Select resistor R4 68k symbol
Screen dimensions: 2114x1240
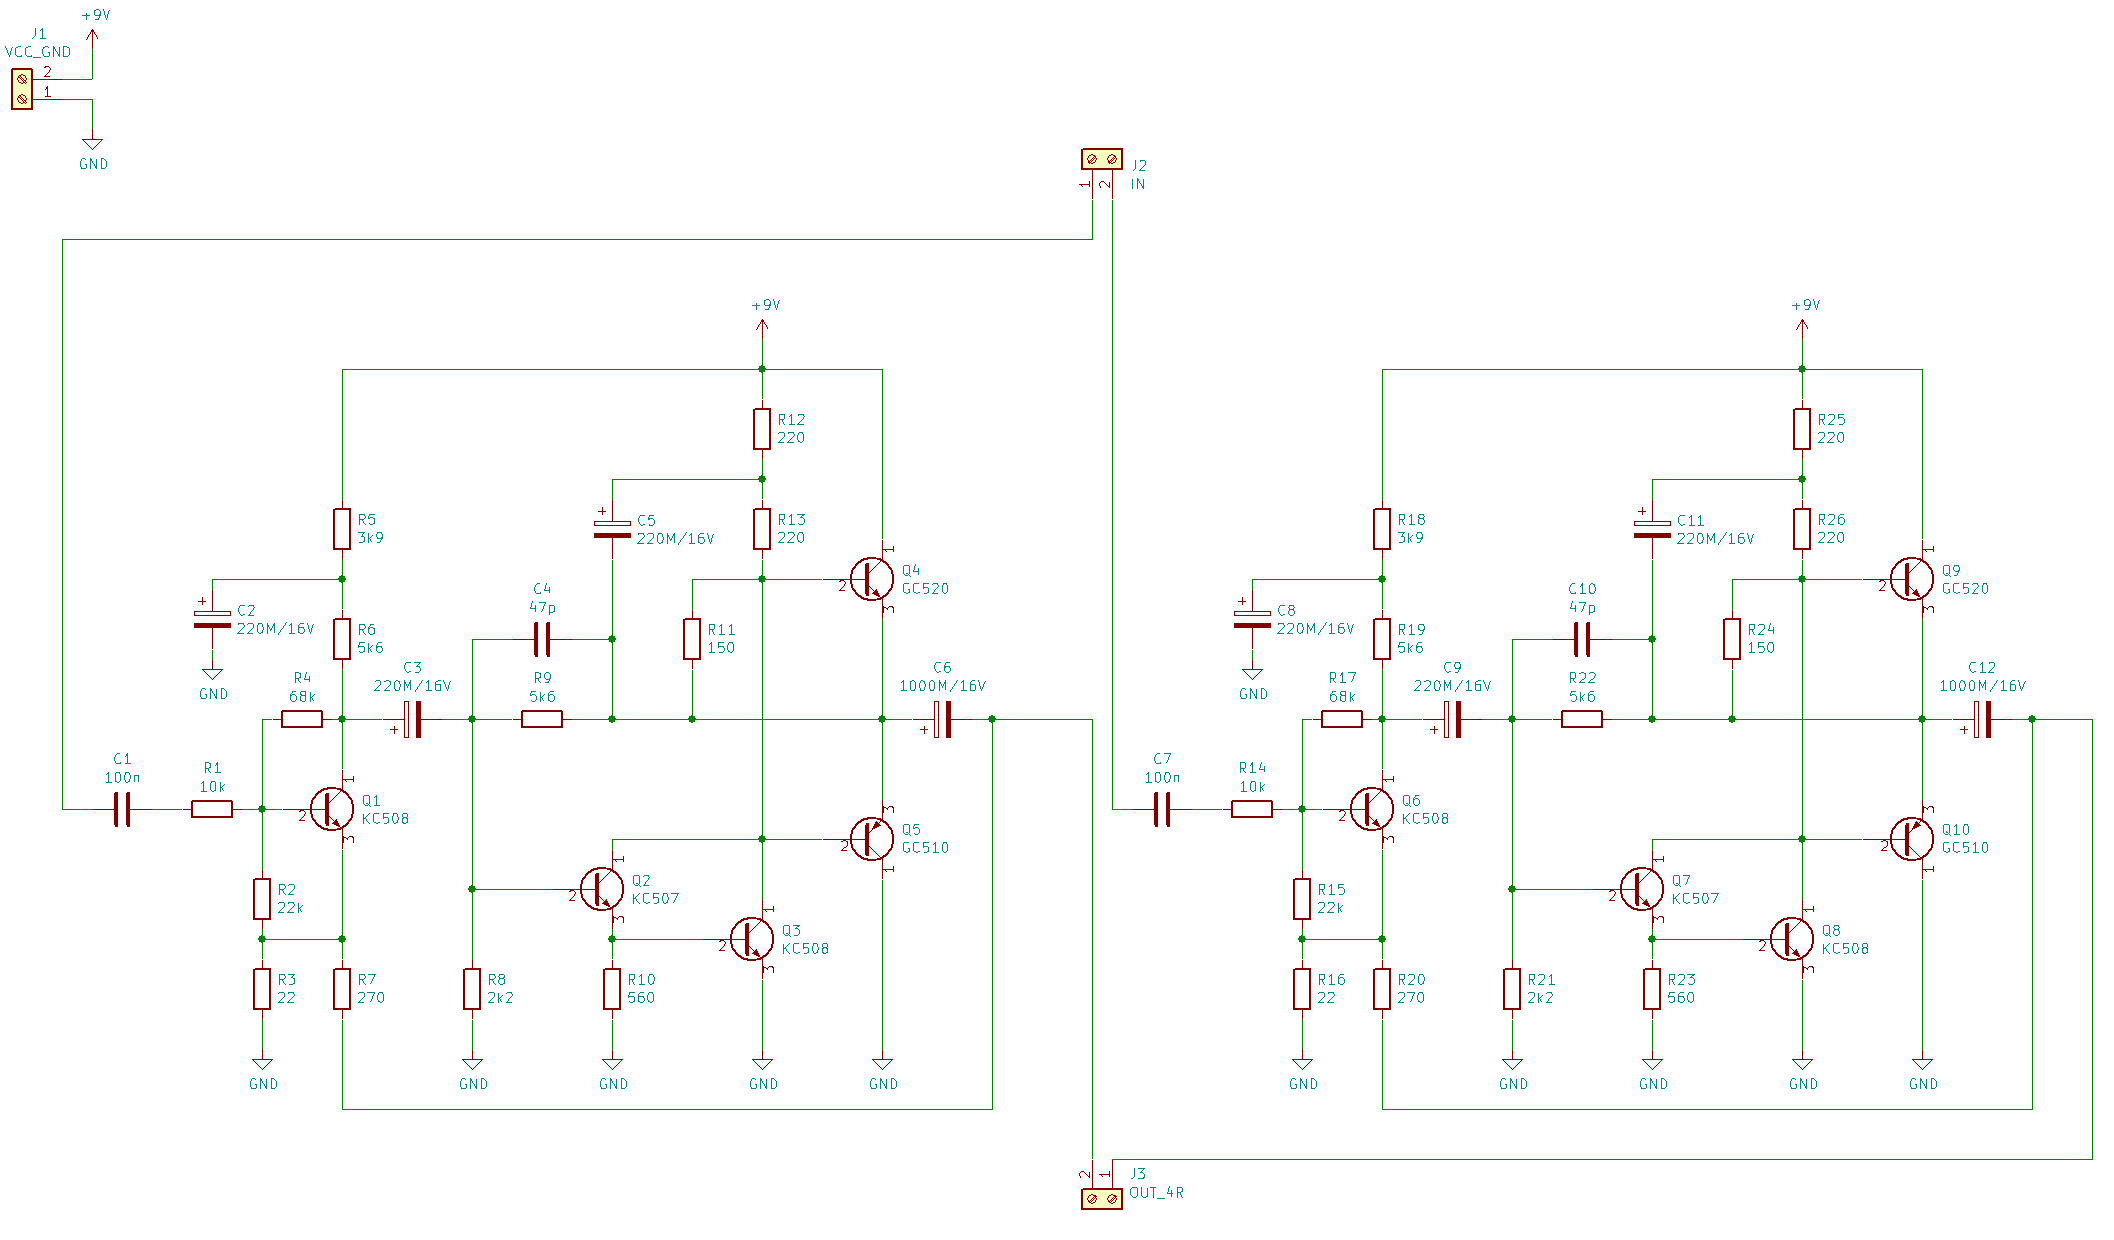pos(302,719)
